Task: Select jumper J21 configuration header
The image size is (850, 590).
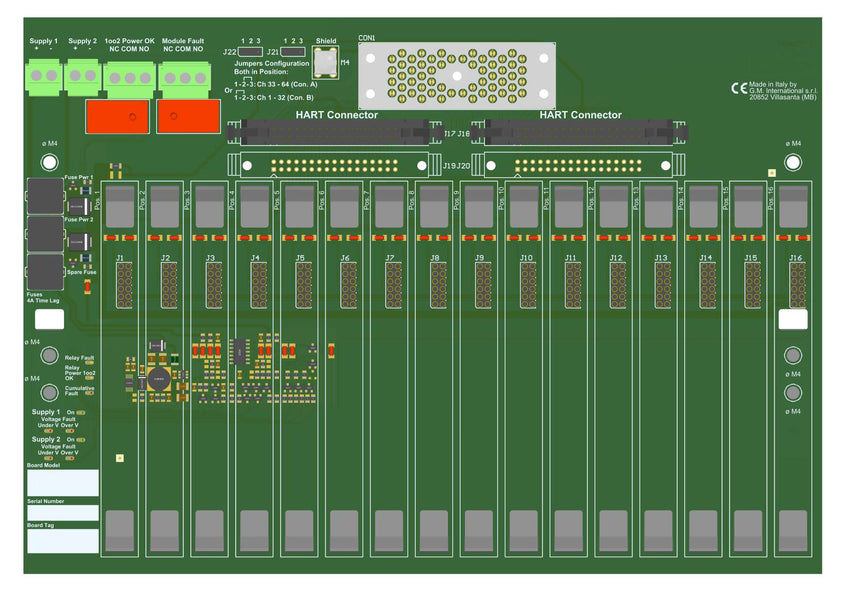Action: pos(292,52)
